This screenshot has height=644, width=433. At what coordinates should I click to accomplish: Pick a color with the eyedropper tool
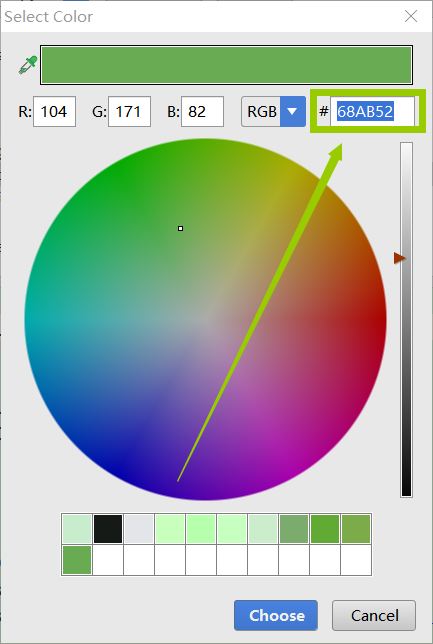pos(28,65)
